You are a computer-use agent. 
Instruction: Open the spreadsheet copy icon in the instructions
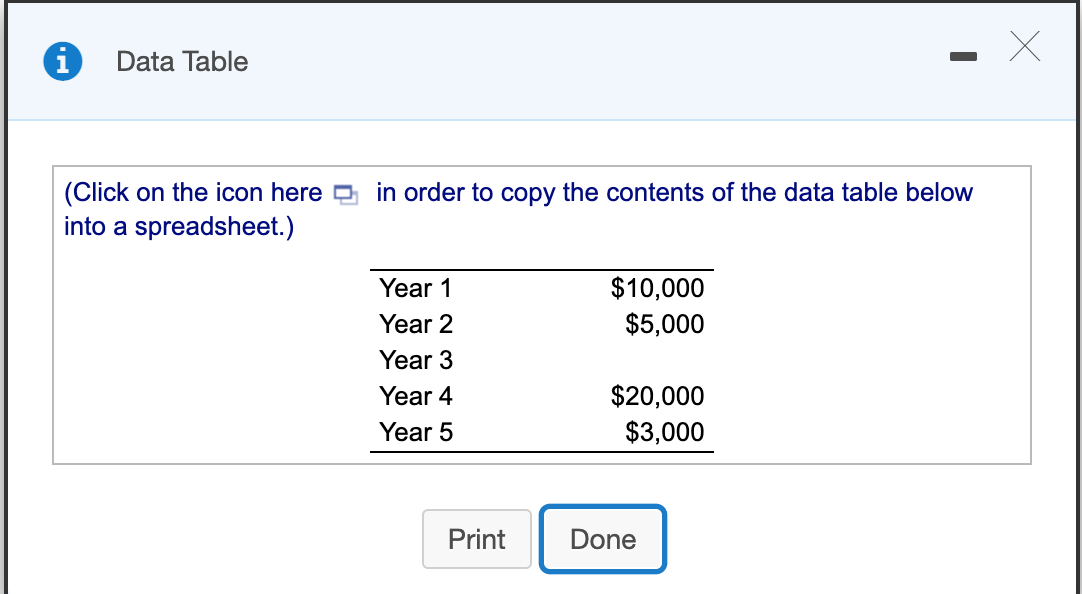point(344,194)
